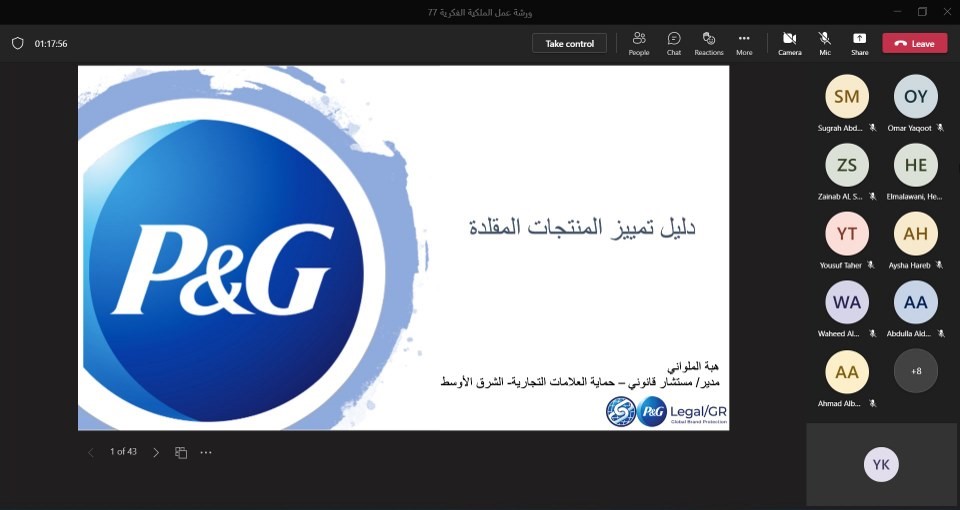Click the meeting timer 01:17:56
Screen dimensions: 960x510
[51, 43]
